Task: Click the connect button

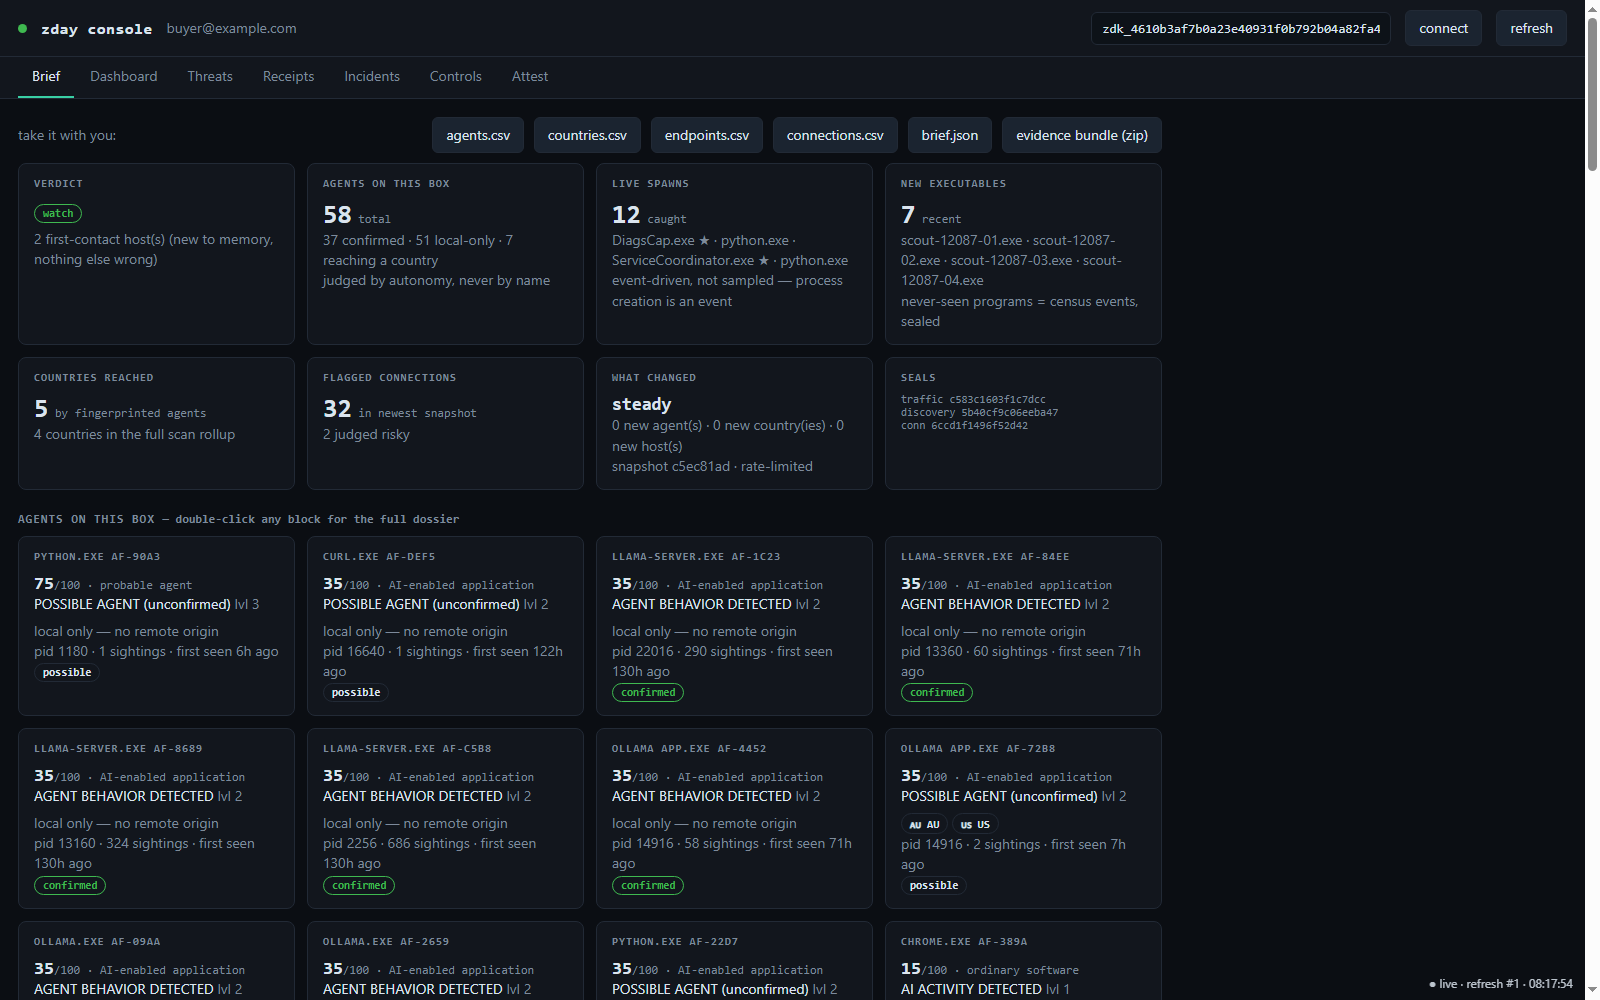Action: point(1443,28)
